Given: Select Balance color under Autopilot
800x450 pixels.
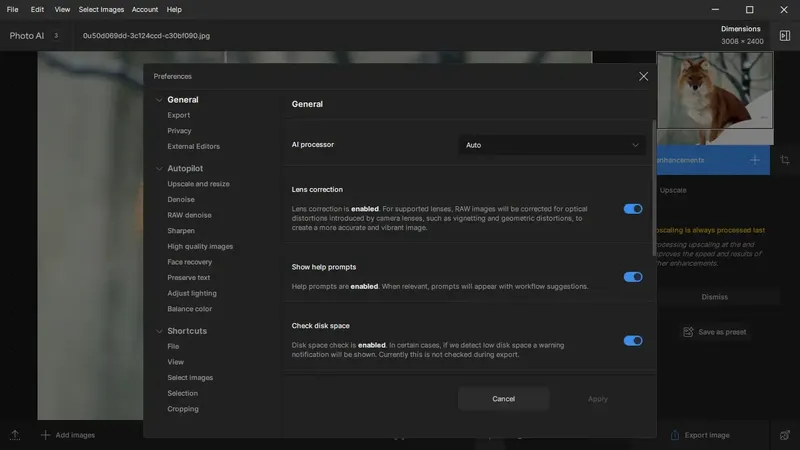Looking at the screenshot, I should pyautogui.click(x=189, y=309).
